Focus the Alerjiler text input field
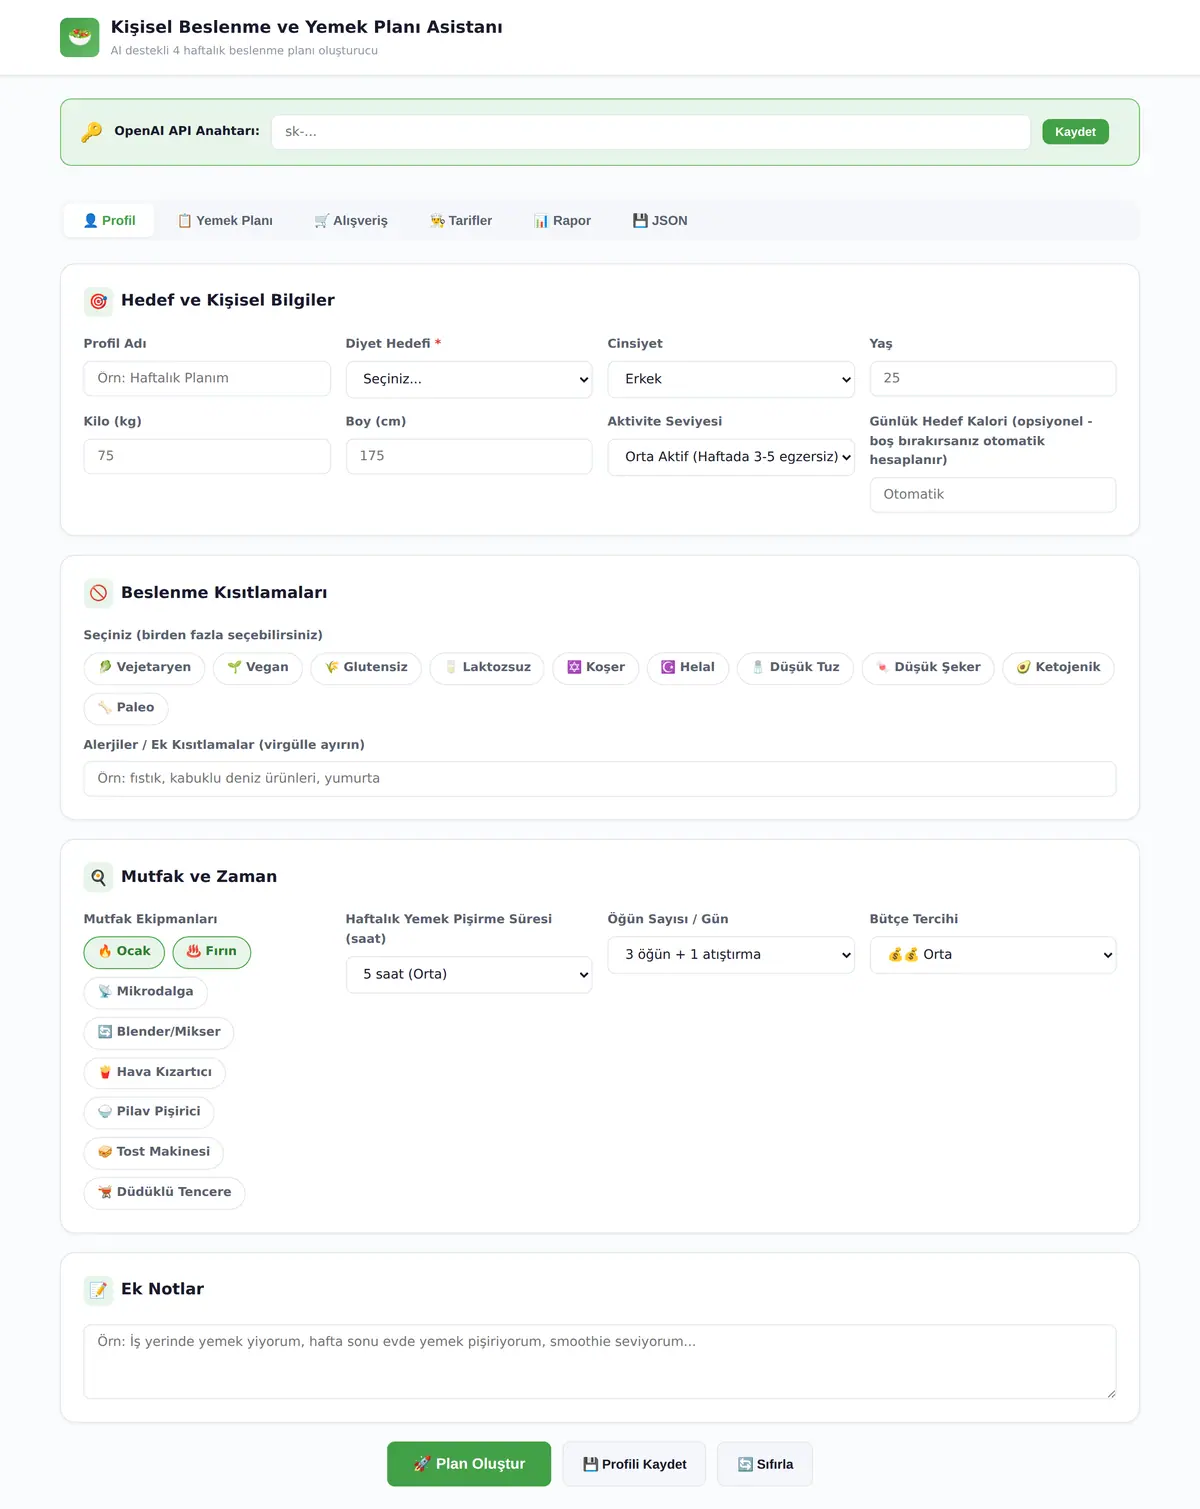The width and height of the screenshot is (1200, 1509). 600,779
